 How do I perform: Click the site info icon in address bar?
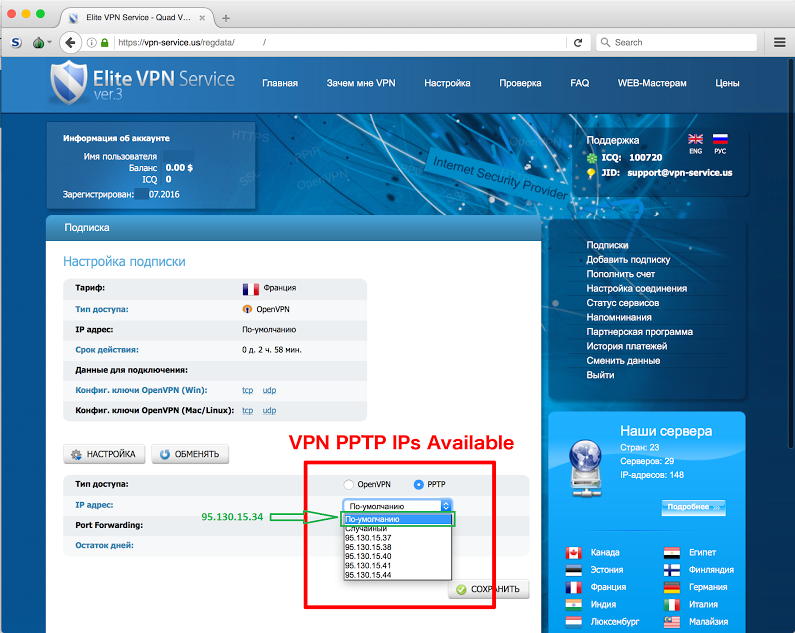coord(92,43)
